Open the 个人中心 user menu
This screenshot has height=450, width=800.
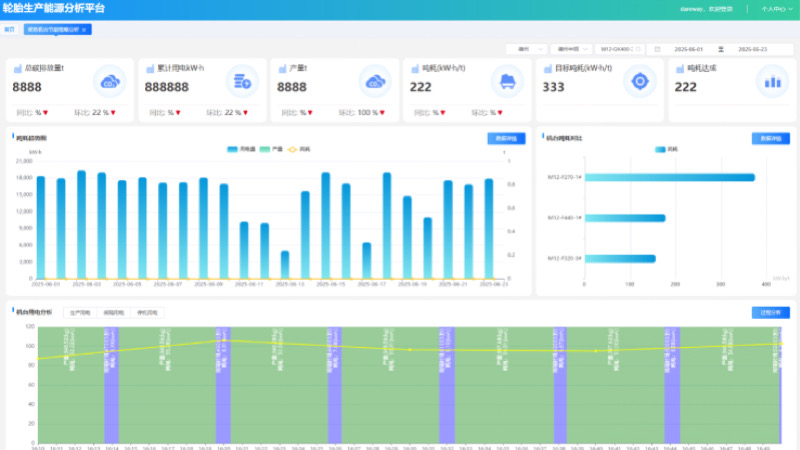tap(774, 8)
